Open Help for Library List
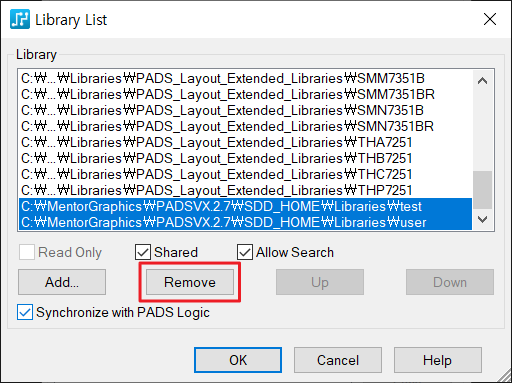Image resolution: width=512 pixels, height=383 pixels. coord(438,360)
